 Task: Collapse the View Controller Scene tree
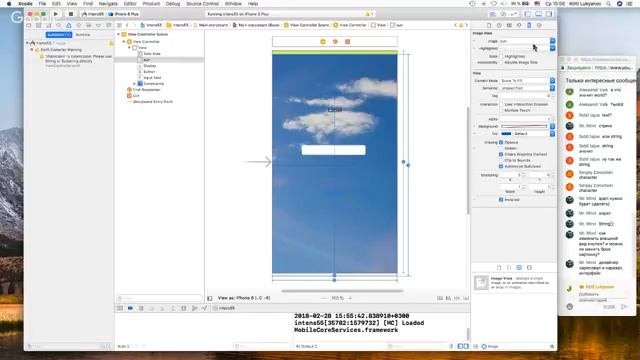[119, 34]
